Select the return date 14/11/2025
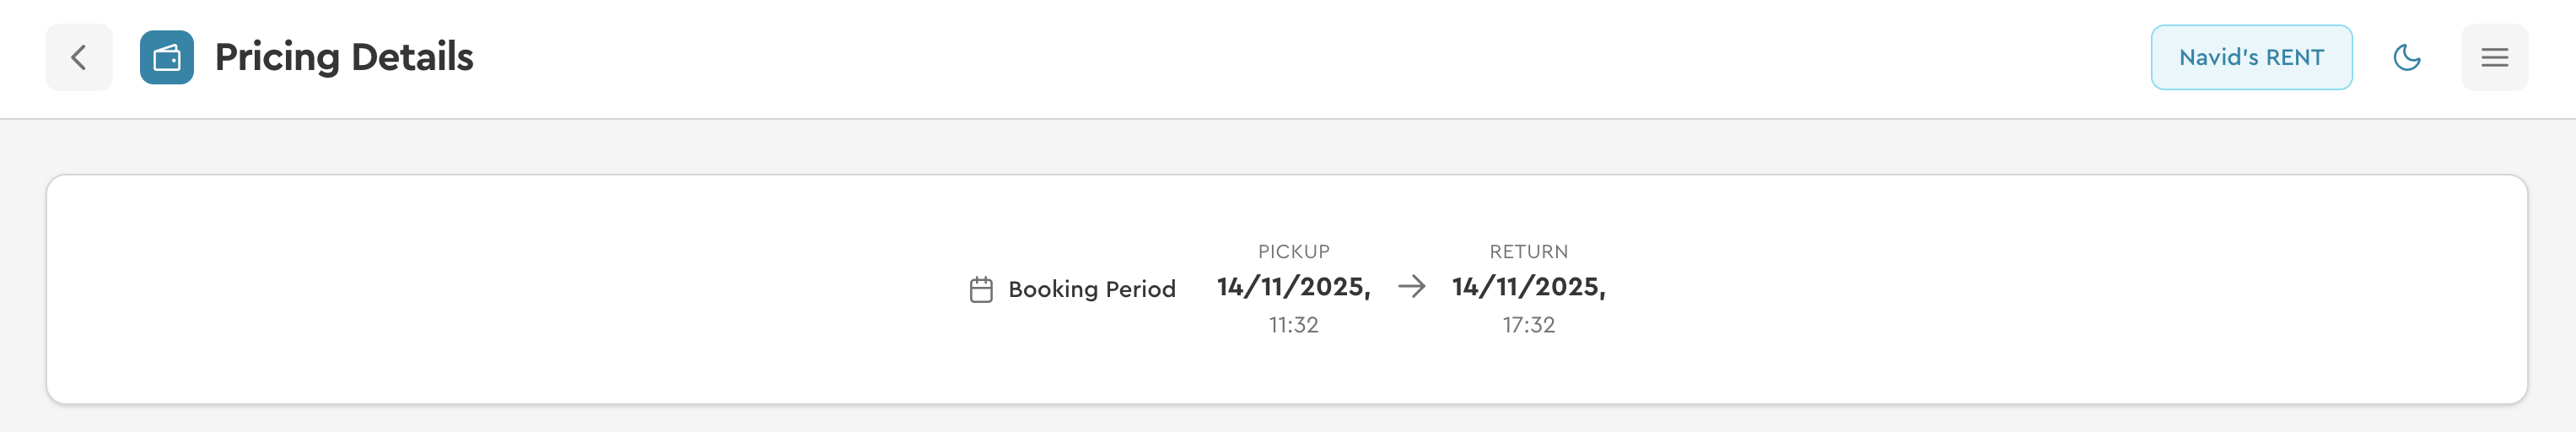Image resolution: width=2576 pixels, height=432 pixels. [x=1528, y=287]
